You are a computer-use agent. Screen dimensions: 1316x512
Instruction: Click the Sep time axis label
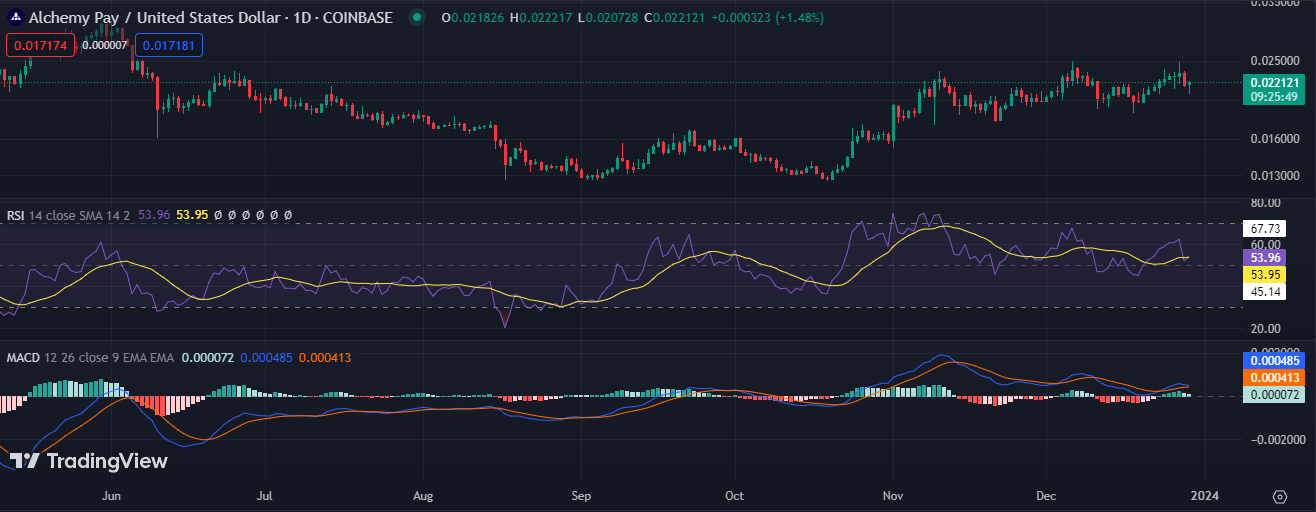[x=582, y=495]
